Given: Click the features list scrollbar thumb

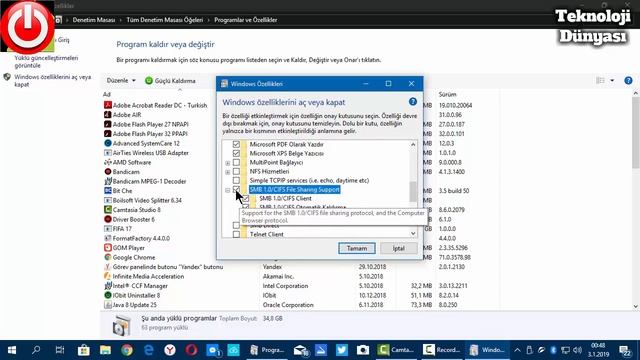Looking at the screenshot, I should [413, 191].
